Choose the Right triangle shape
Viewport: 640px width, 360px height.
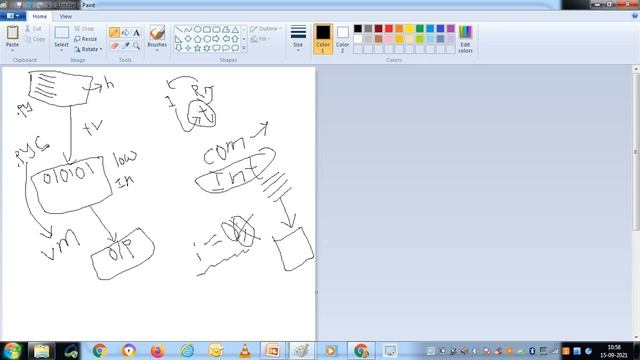tap(179, 39)
